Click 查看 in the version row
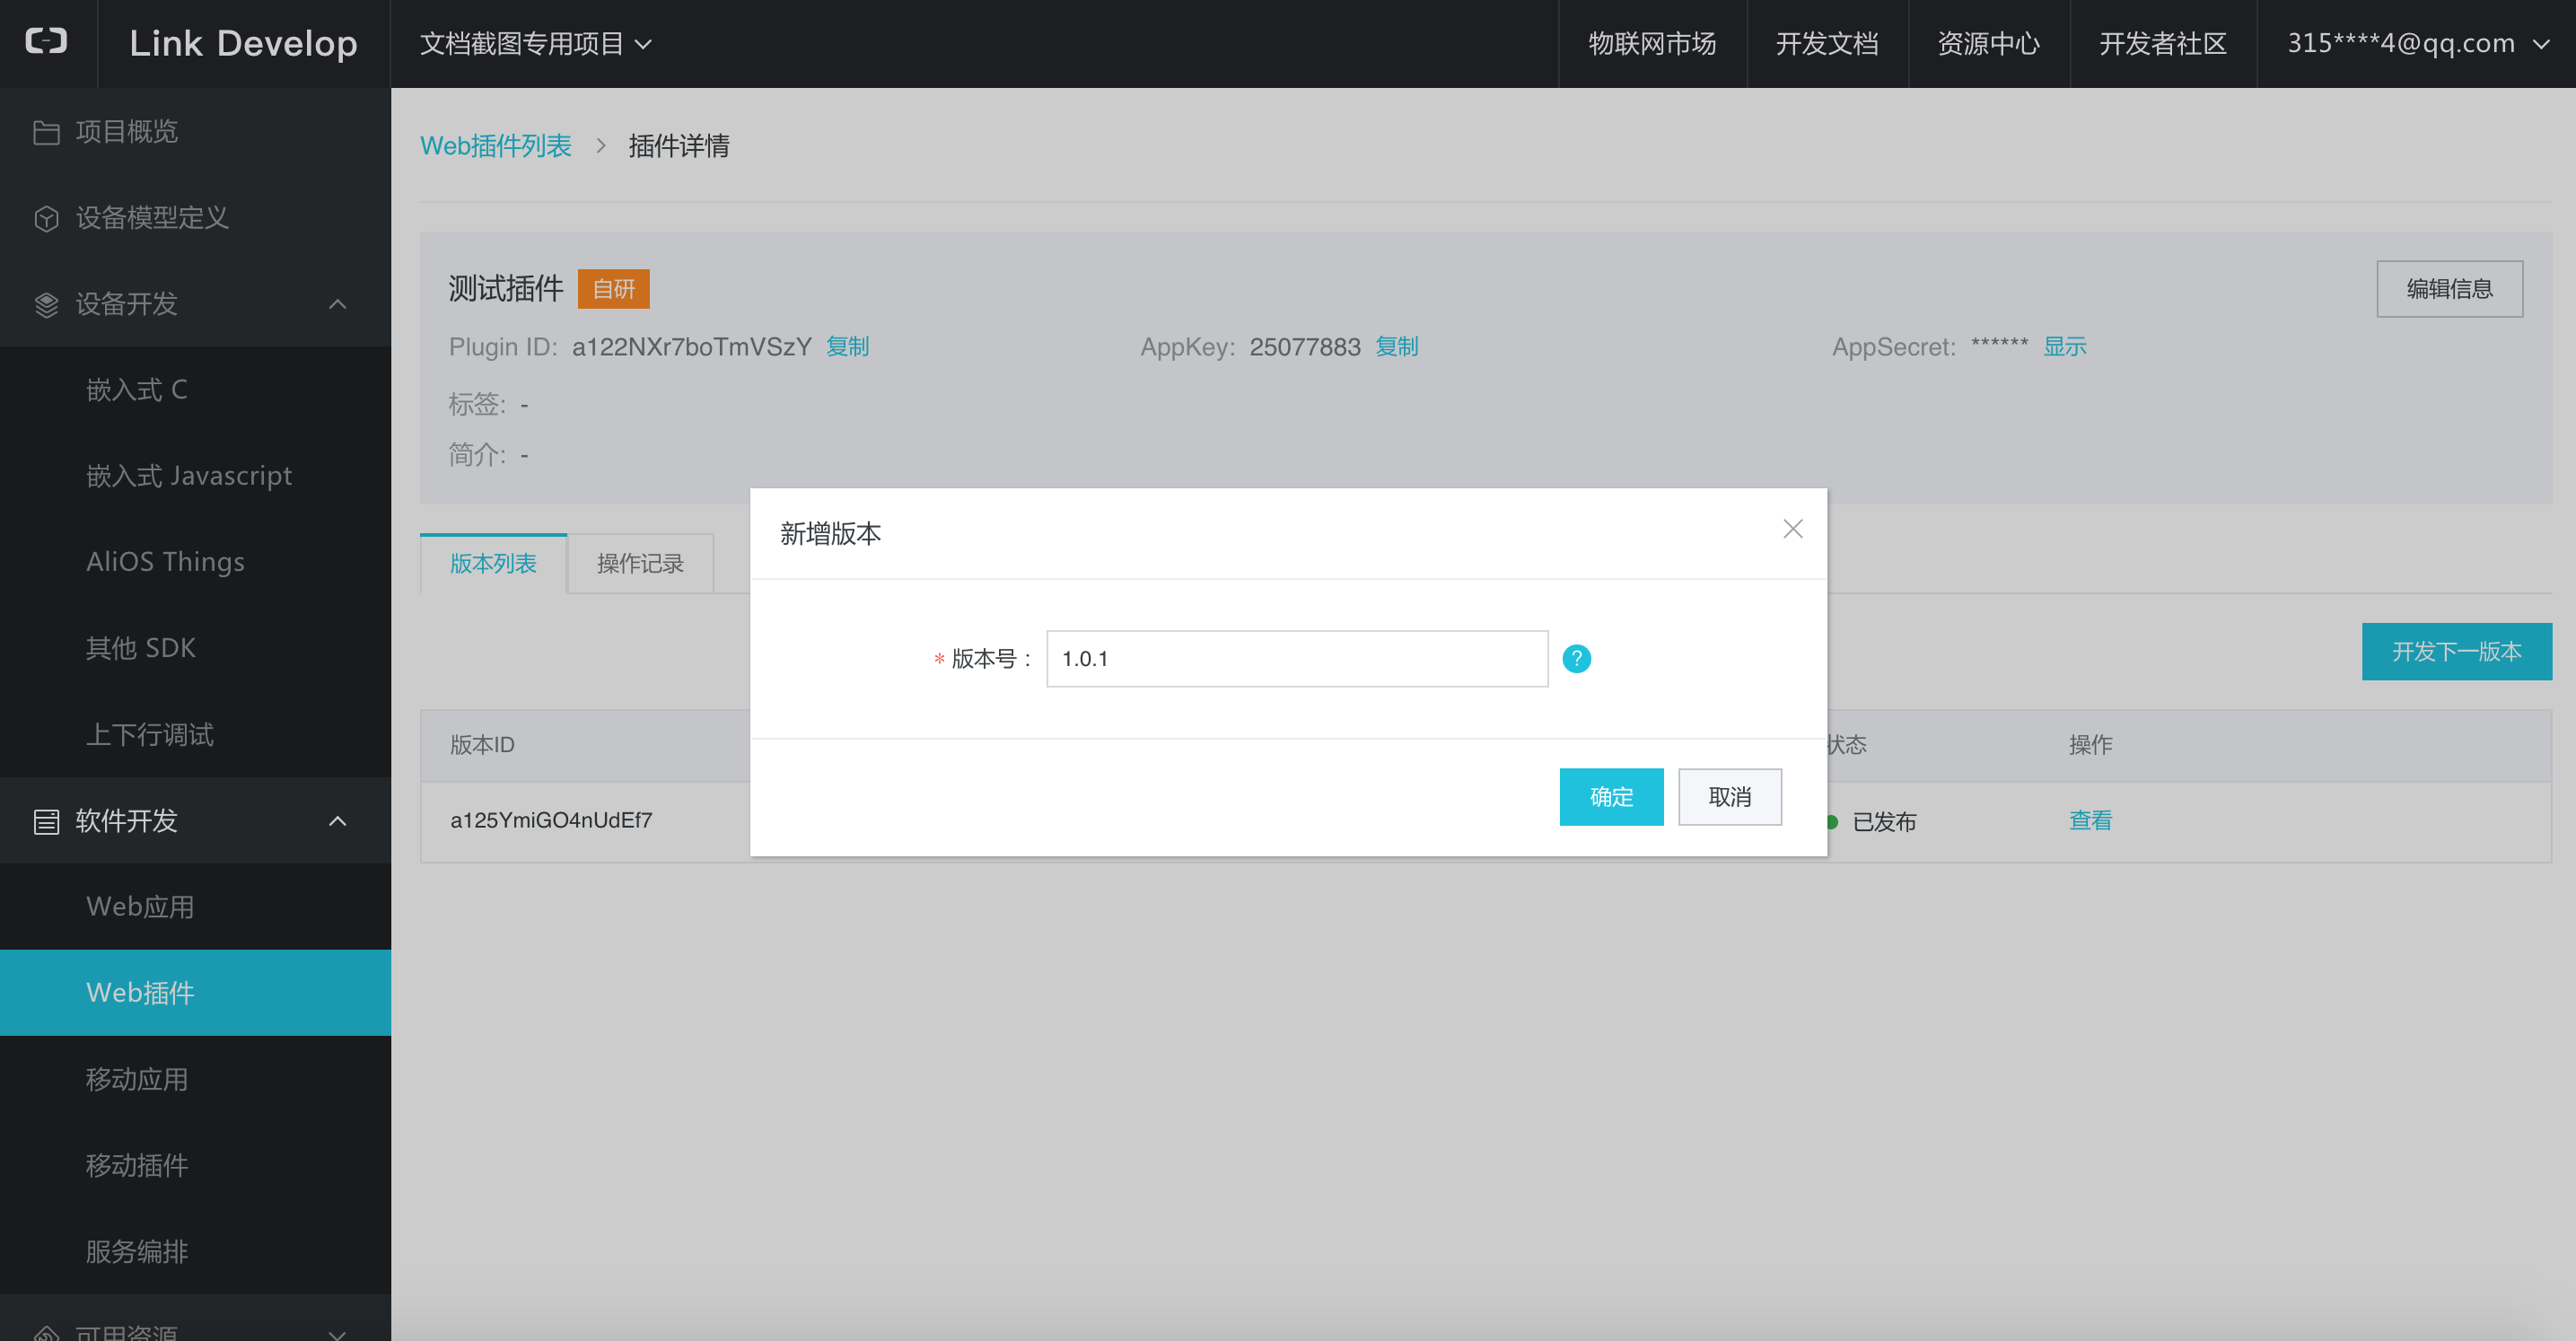The image size is (2576, 1341). pos(2090,821)
